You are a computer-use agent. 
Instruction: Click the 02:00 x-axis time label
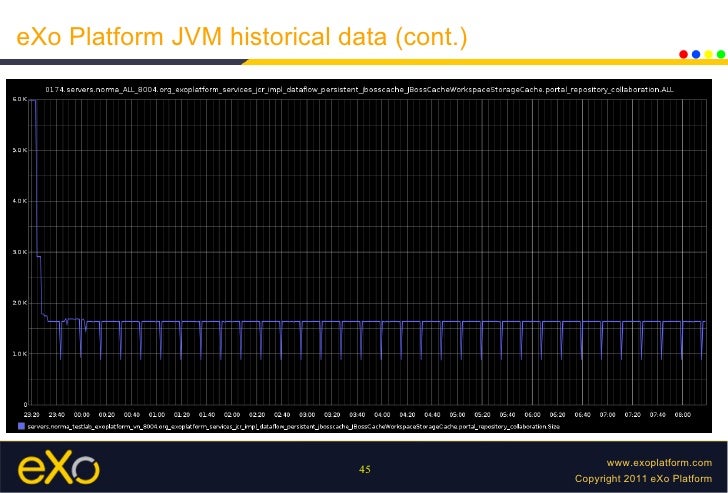pos(232,415)
